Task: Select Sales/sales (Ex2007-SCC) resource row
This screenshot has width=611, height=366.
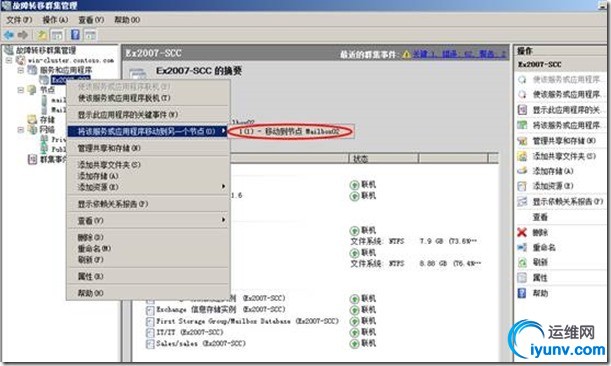Action: coord(201,343)
